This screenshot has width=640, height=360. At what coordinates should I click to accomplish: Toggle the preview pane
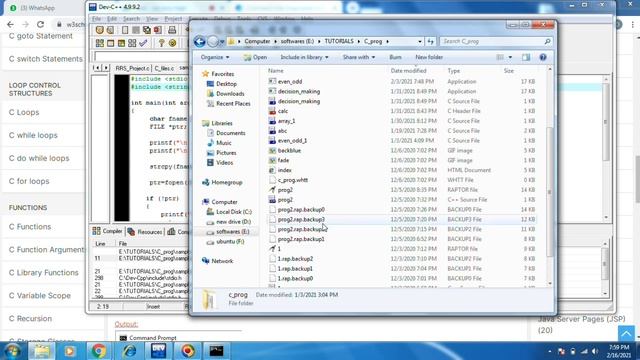[x=526, y=57]
